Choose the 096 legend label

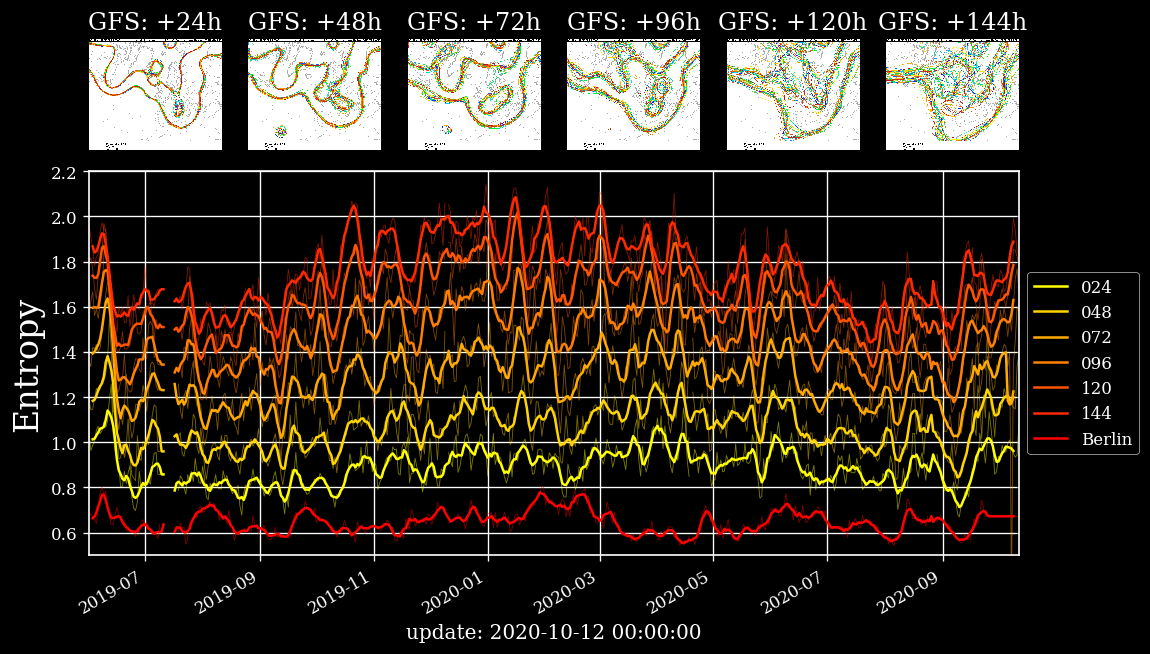pos(1096,363)
